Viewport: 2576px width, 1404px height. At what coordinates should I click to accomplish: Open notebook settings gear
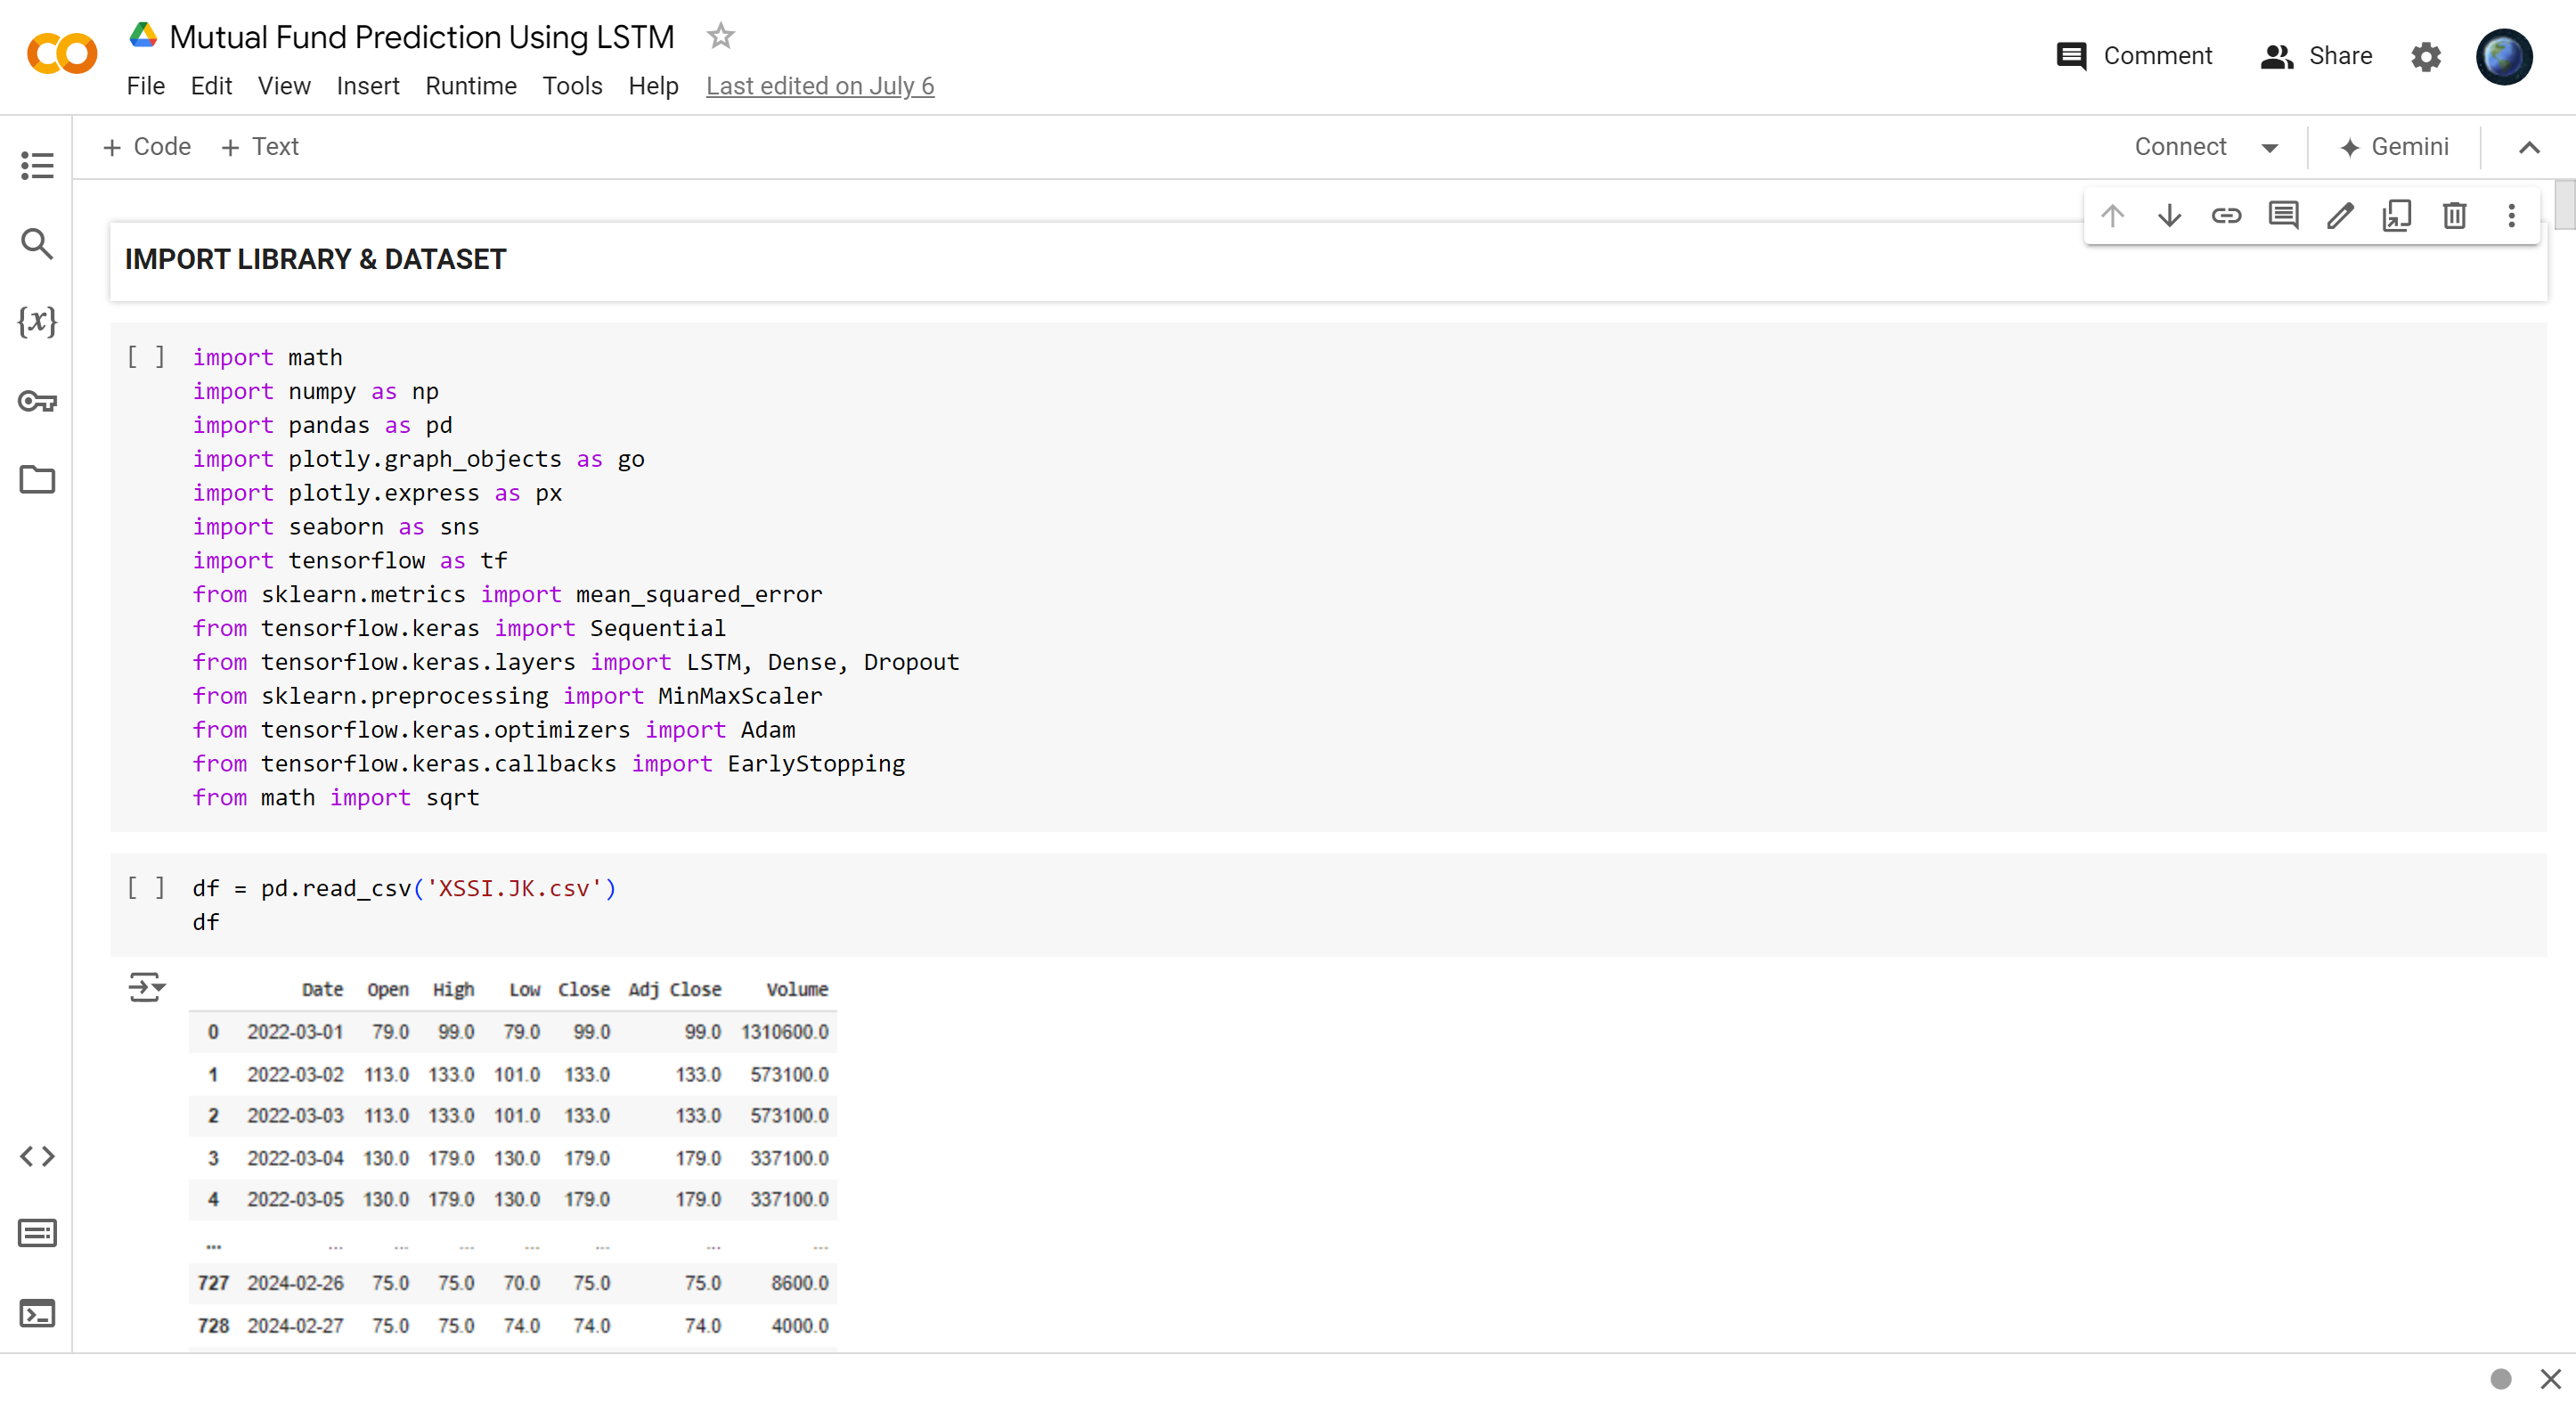click(2426, 56)
